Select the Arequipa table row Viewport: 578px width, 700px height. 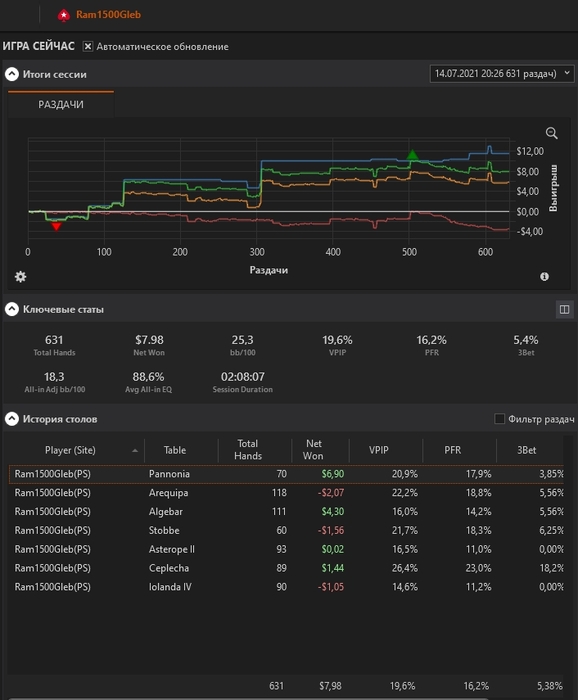pos(286,493)
